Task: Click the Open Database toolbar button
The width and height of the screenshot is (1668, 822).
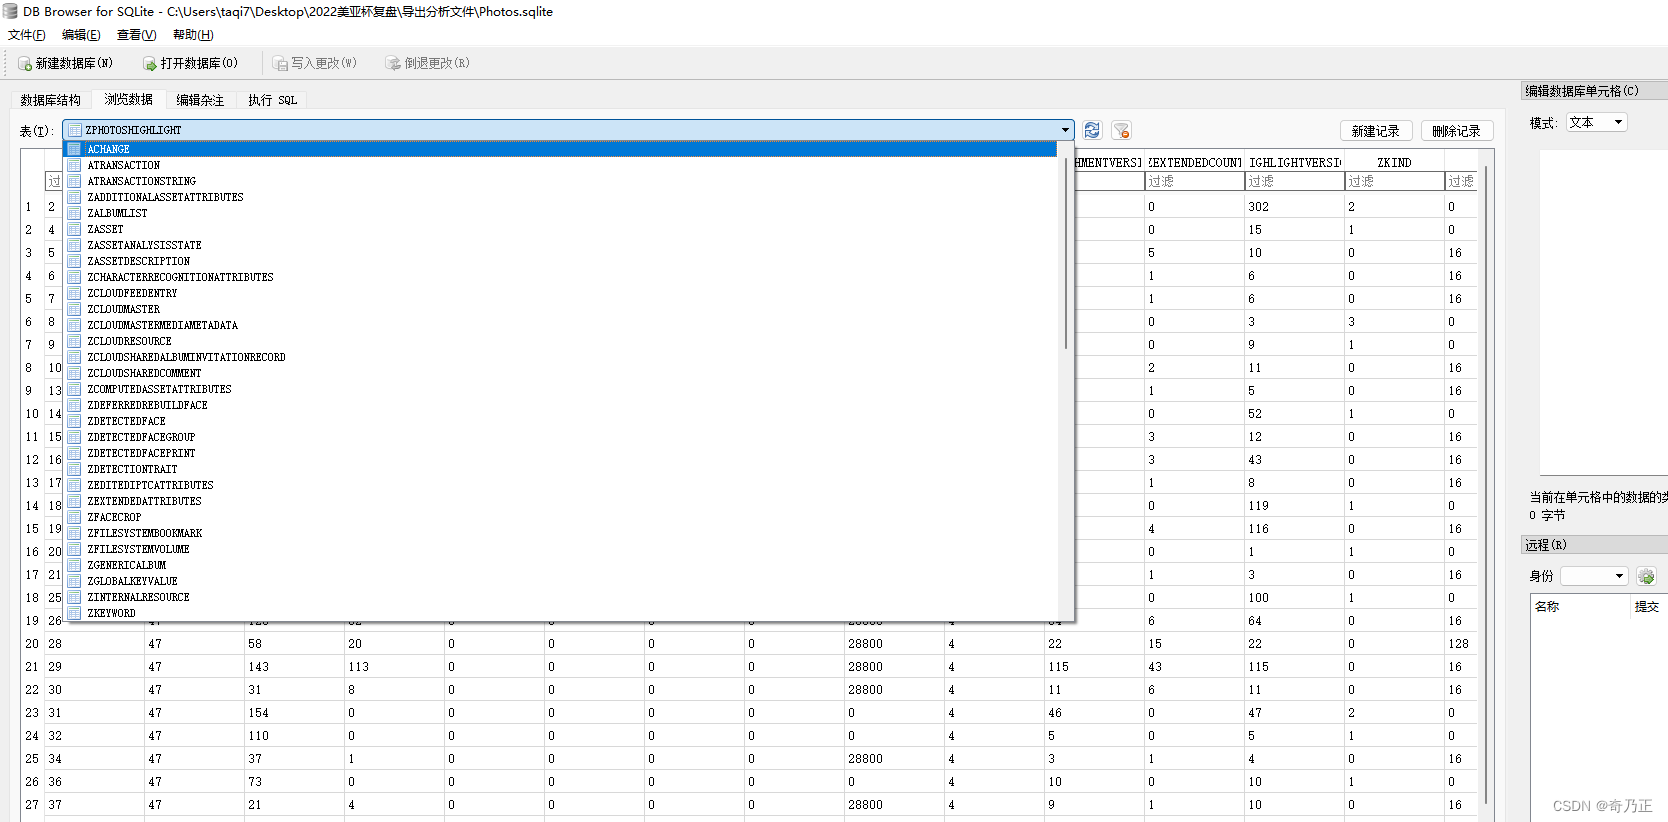Action: 190,63
